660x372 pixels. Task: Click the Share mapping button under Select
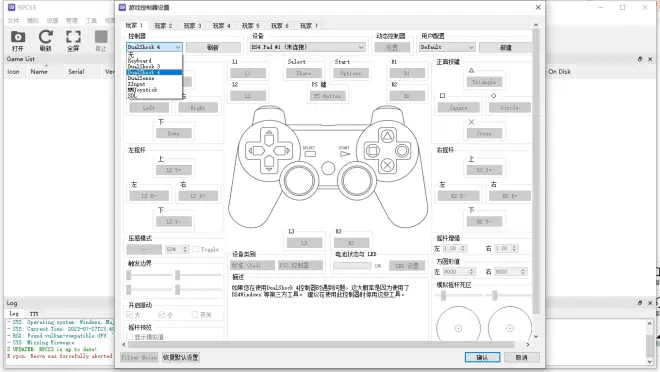point(303,73)
